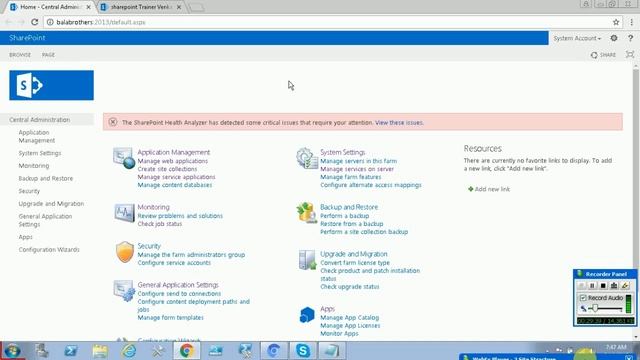Open Perform a backup link
The height and width of the screenshot is (360, 640).
(x=344, y=216)
